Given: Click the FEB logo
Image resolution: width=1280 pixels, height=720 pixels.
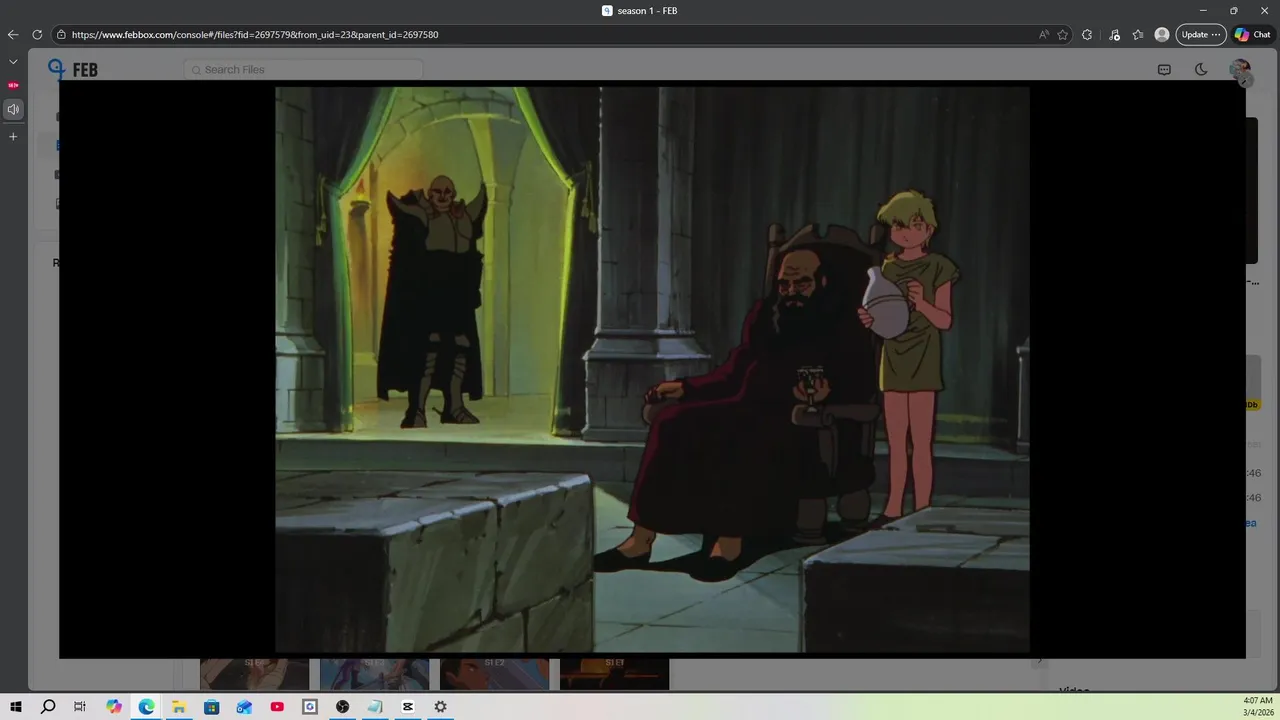Looking at the screenshot, I should [x=73, y=69].
